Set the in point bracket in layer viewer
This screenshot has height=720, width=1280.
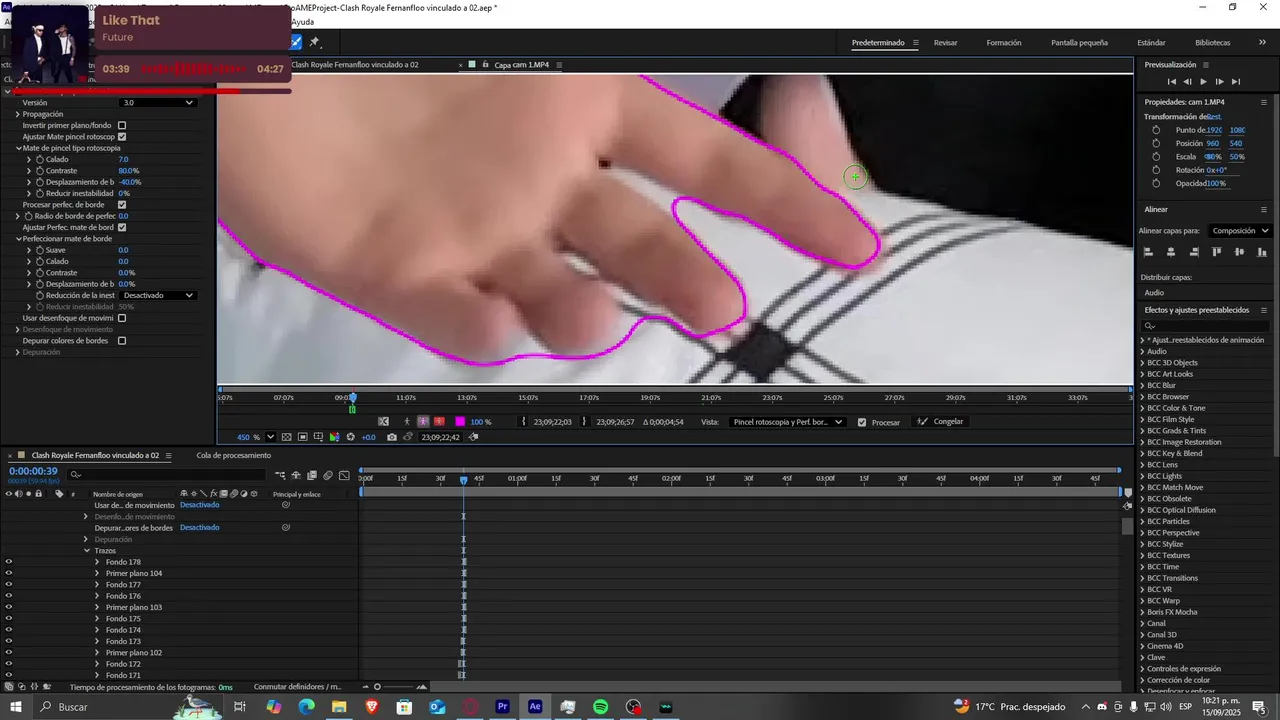pyautogui.click(x=524, y=421)
